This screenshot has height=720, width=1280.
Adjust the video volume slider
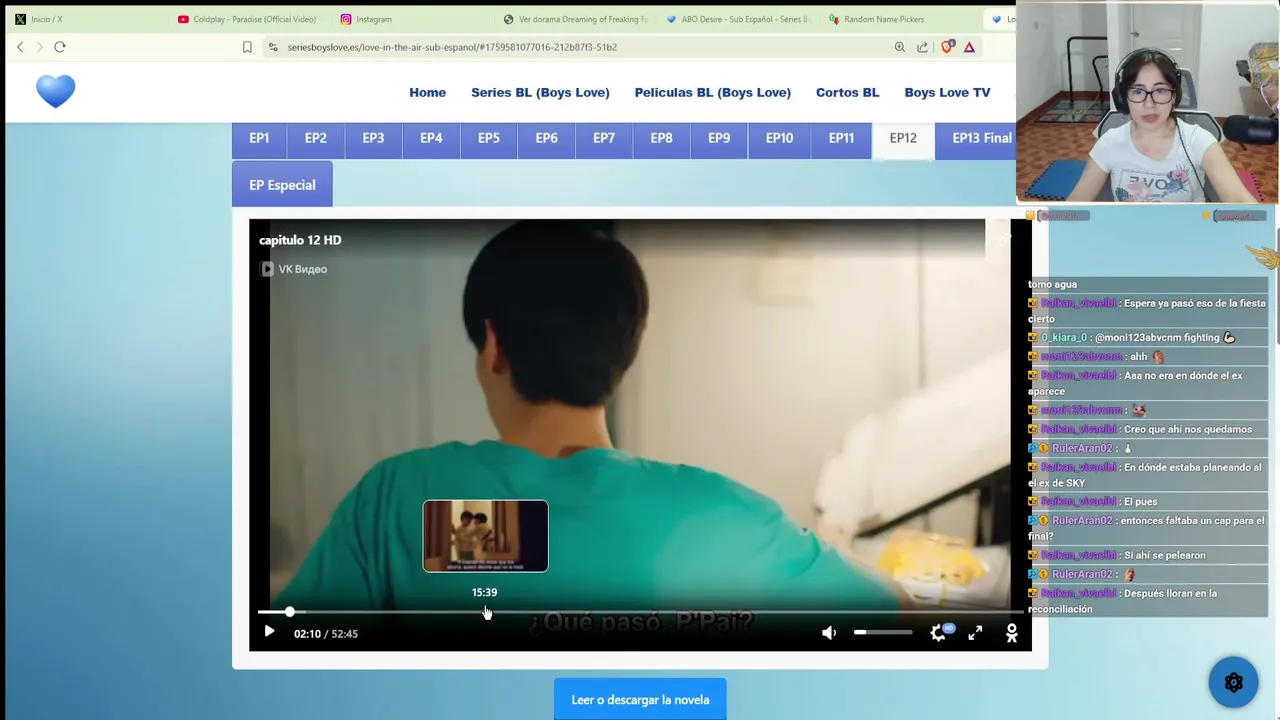883,632
